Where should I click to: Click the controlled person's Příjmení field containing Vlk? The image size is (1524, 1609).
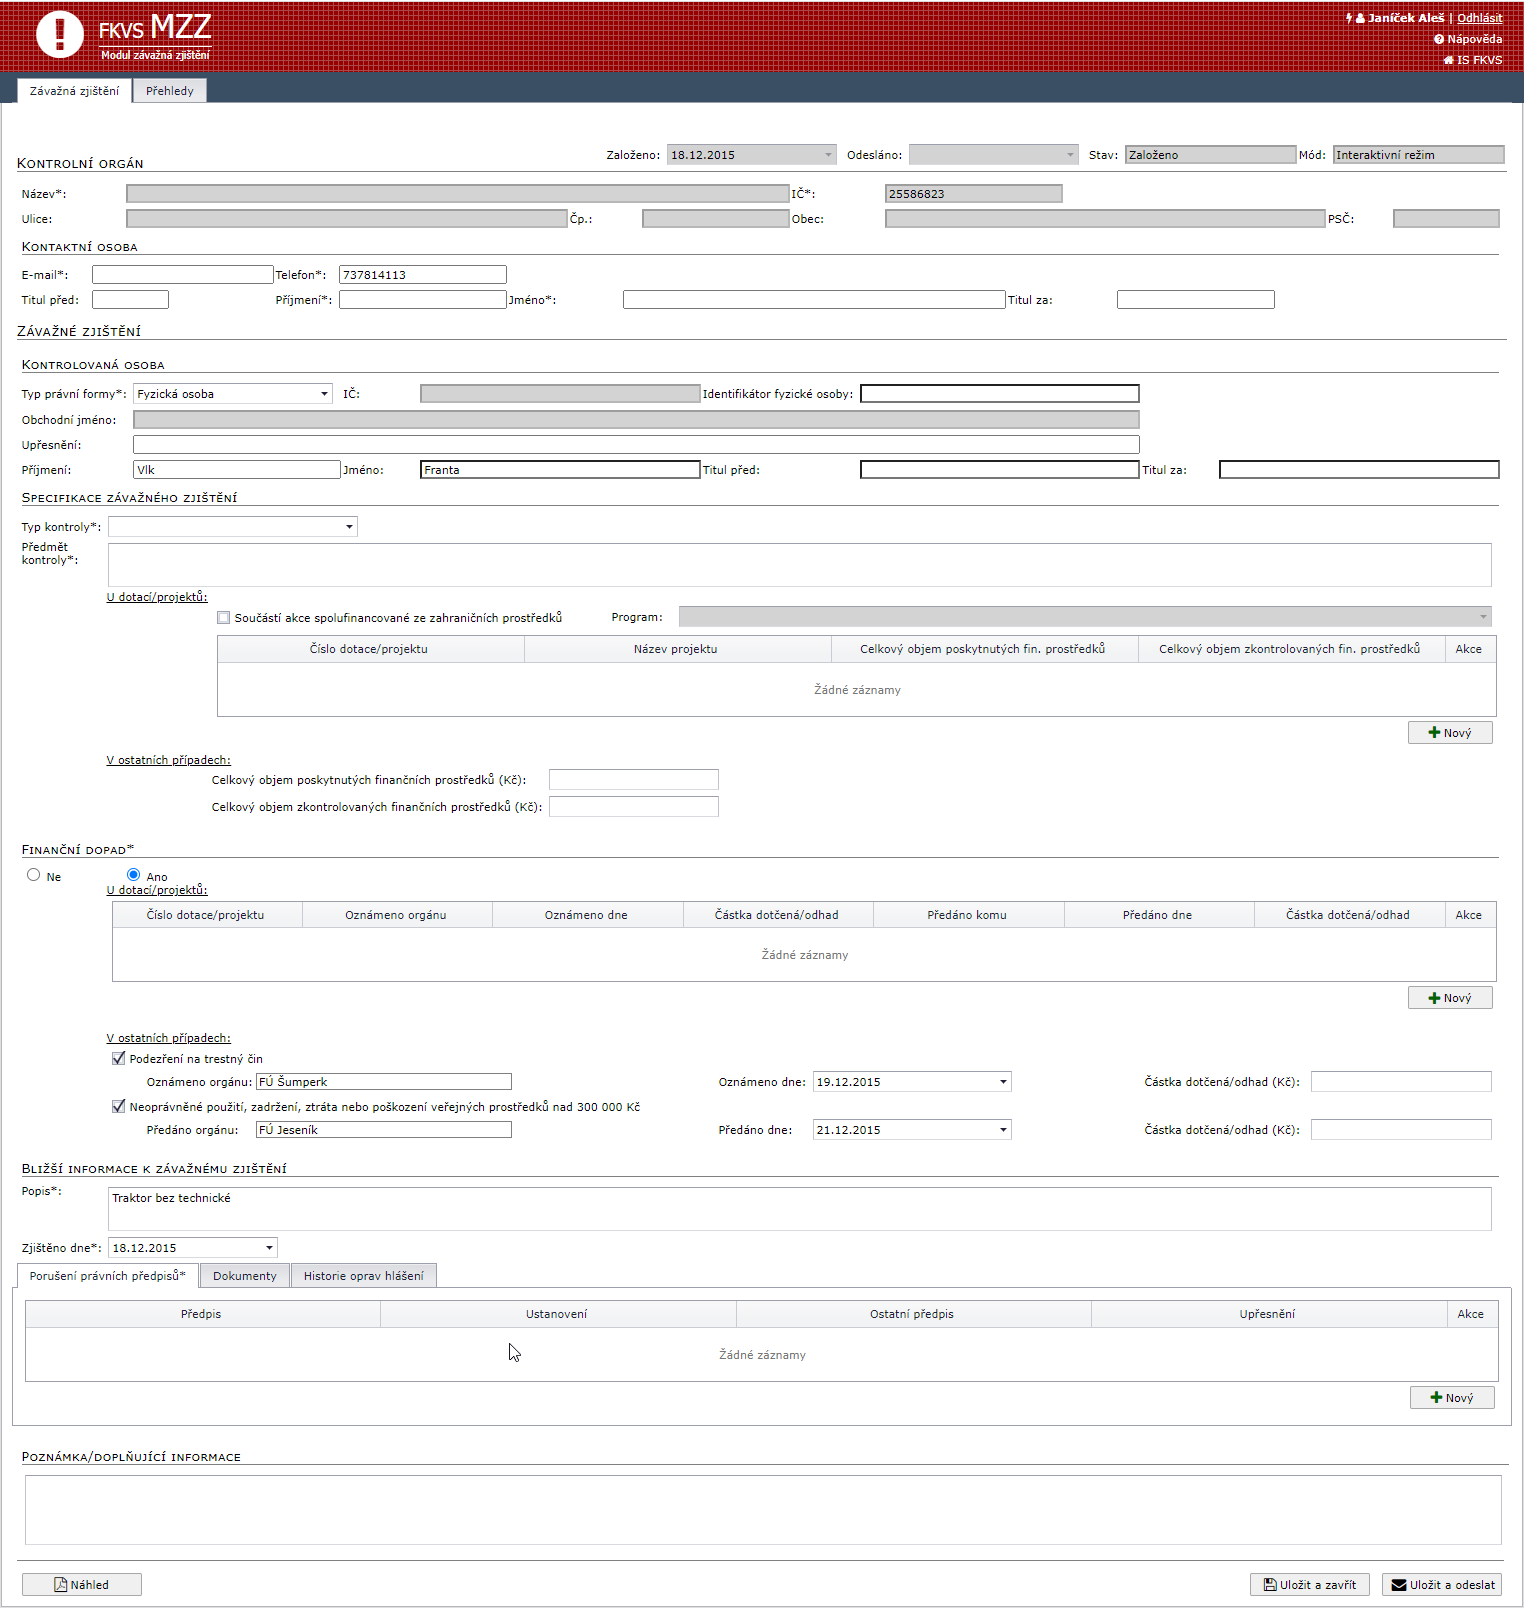point(237,470)
